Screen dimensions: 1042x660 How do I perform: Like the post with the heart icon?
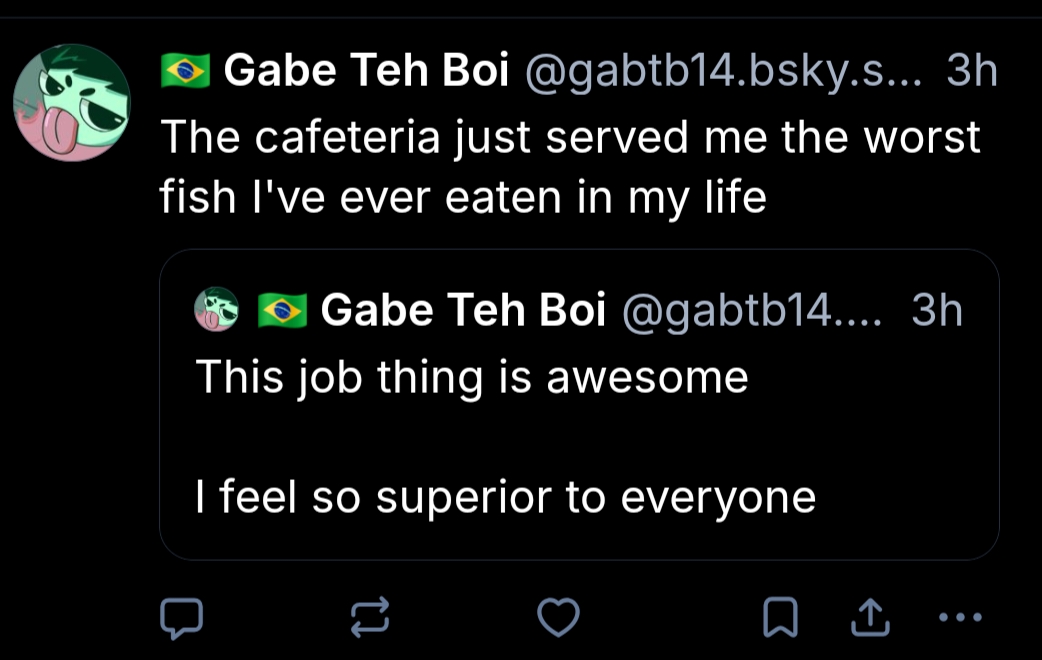[559, 618]
